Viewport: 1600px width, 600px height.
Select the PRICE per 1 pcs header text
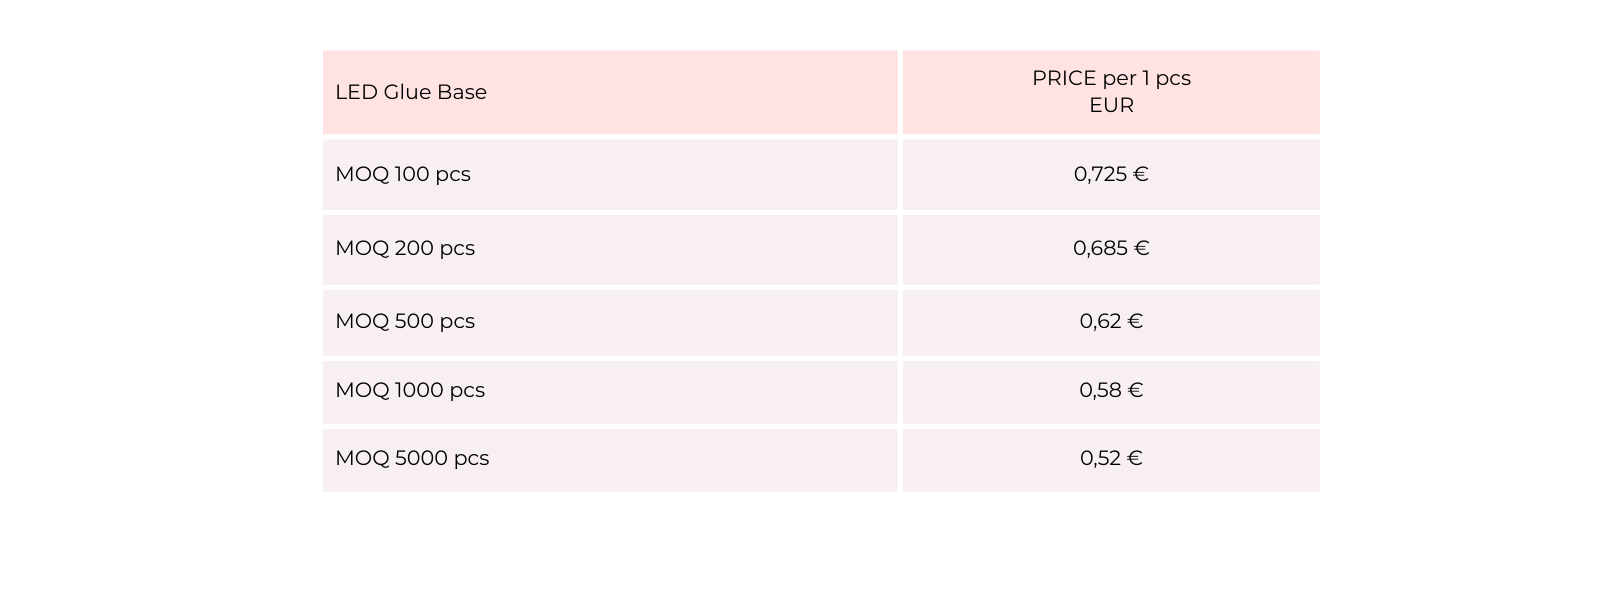[1111, 78]
